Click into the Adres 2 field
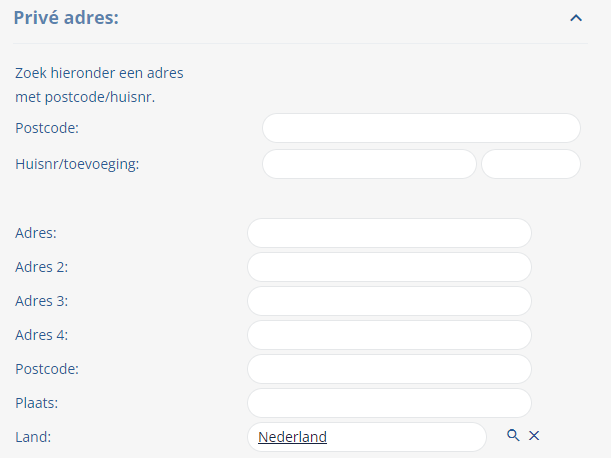Screen dimensions: 611x458 coord(389,267)
